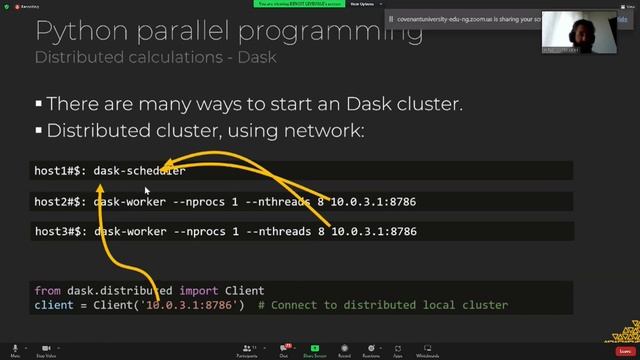Click the red Leave button
This screenshot has height=360, width=640.
coord(625,351)
